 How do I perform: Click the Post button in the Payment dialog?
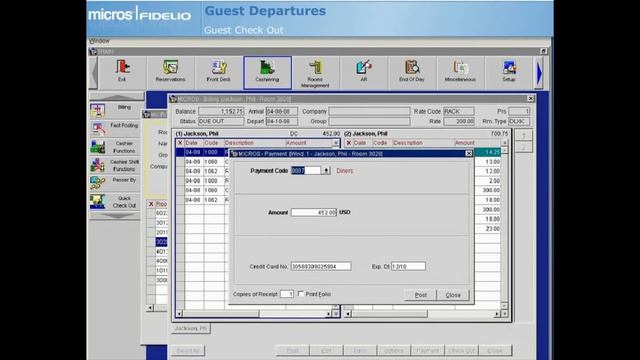point(420,295)
